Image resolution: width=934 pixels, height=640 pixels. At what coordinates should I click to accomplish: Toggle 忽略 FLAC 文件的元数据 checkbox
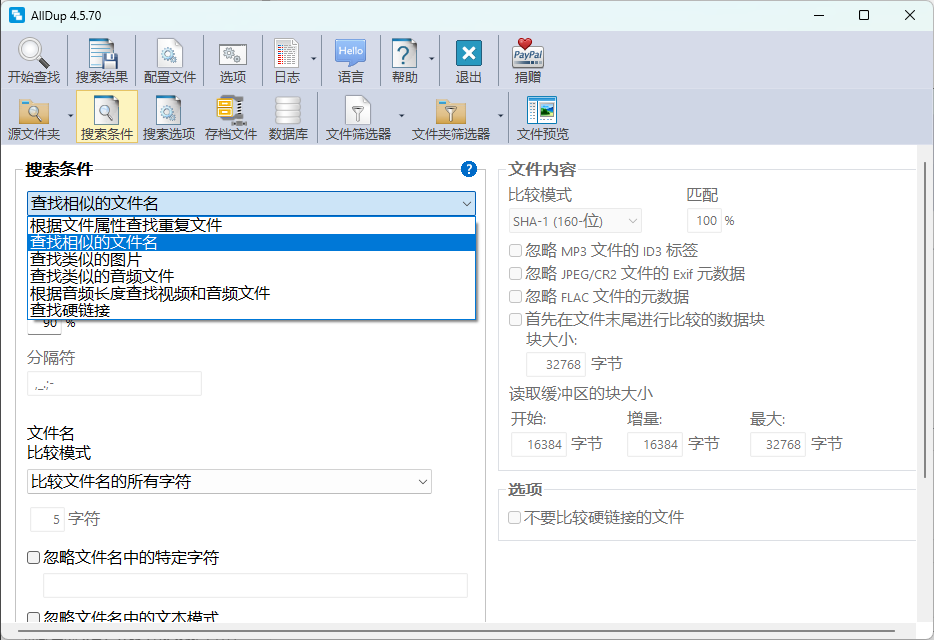tap(515, 296)
